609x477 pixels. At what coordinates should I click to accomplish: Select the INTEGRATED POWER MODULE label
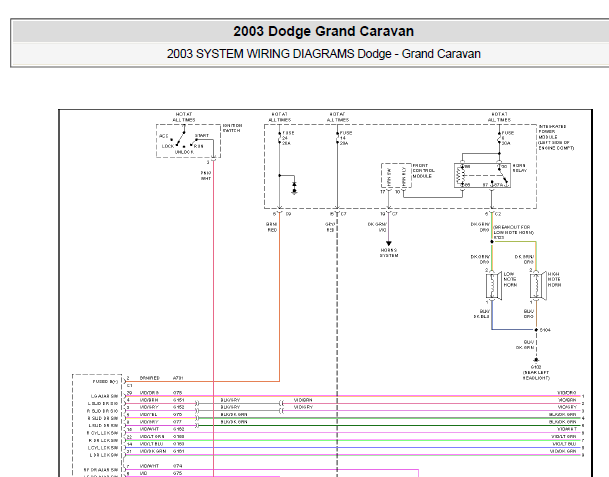556,137
